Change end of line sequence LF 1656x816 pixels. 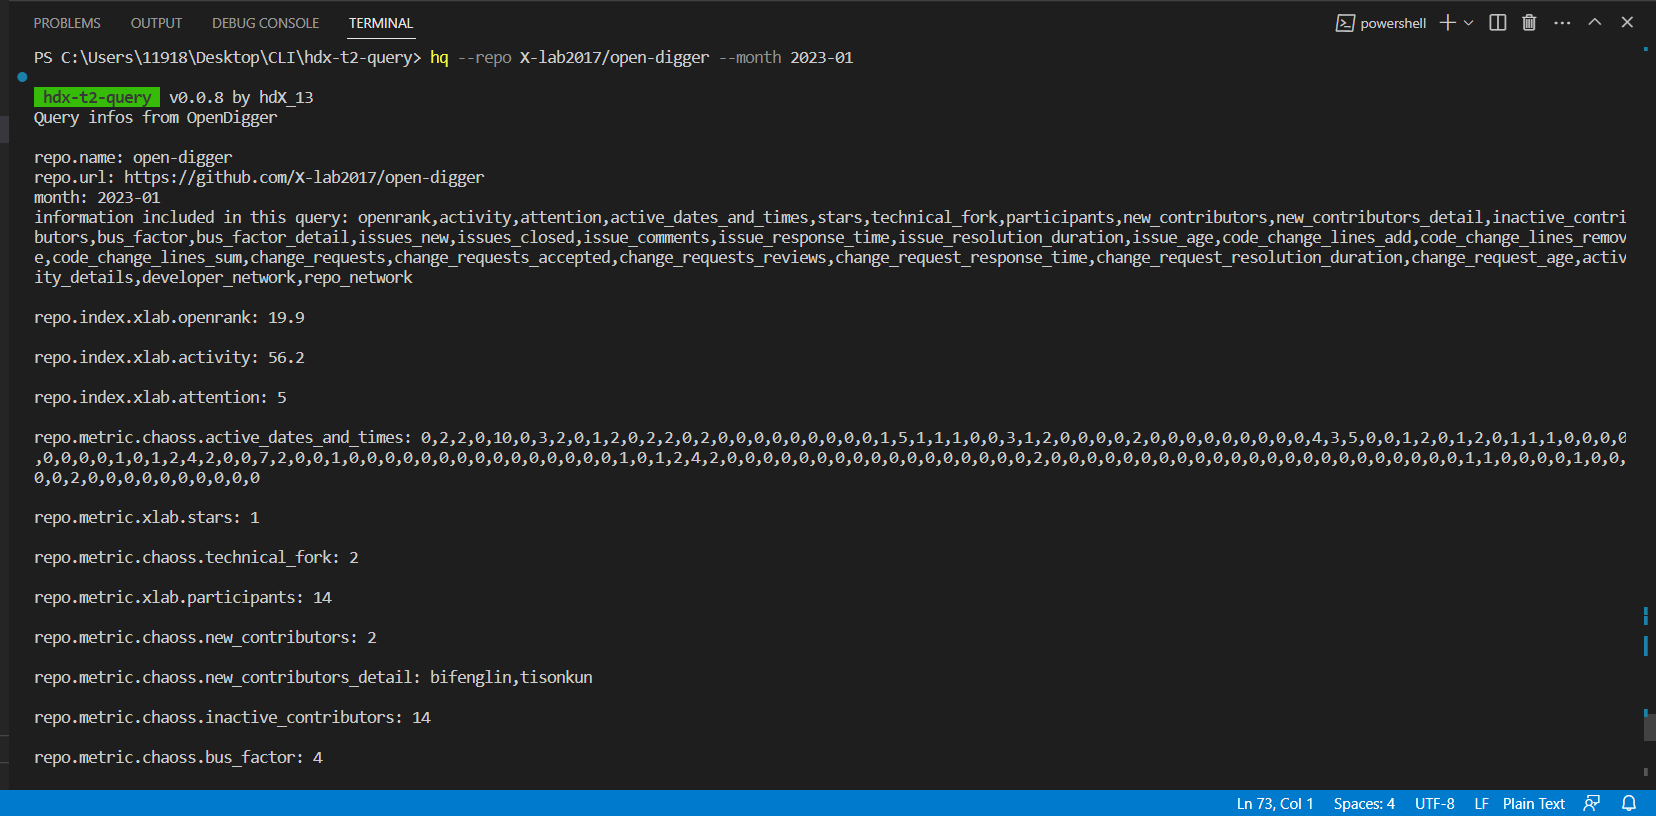[1481, 804]
